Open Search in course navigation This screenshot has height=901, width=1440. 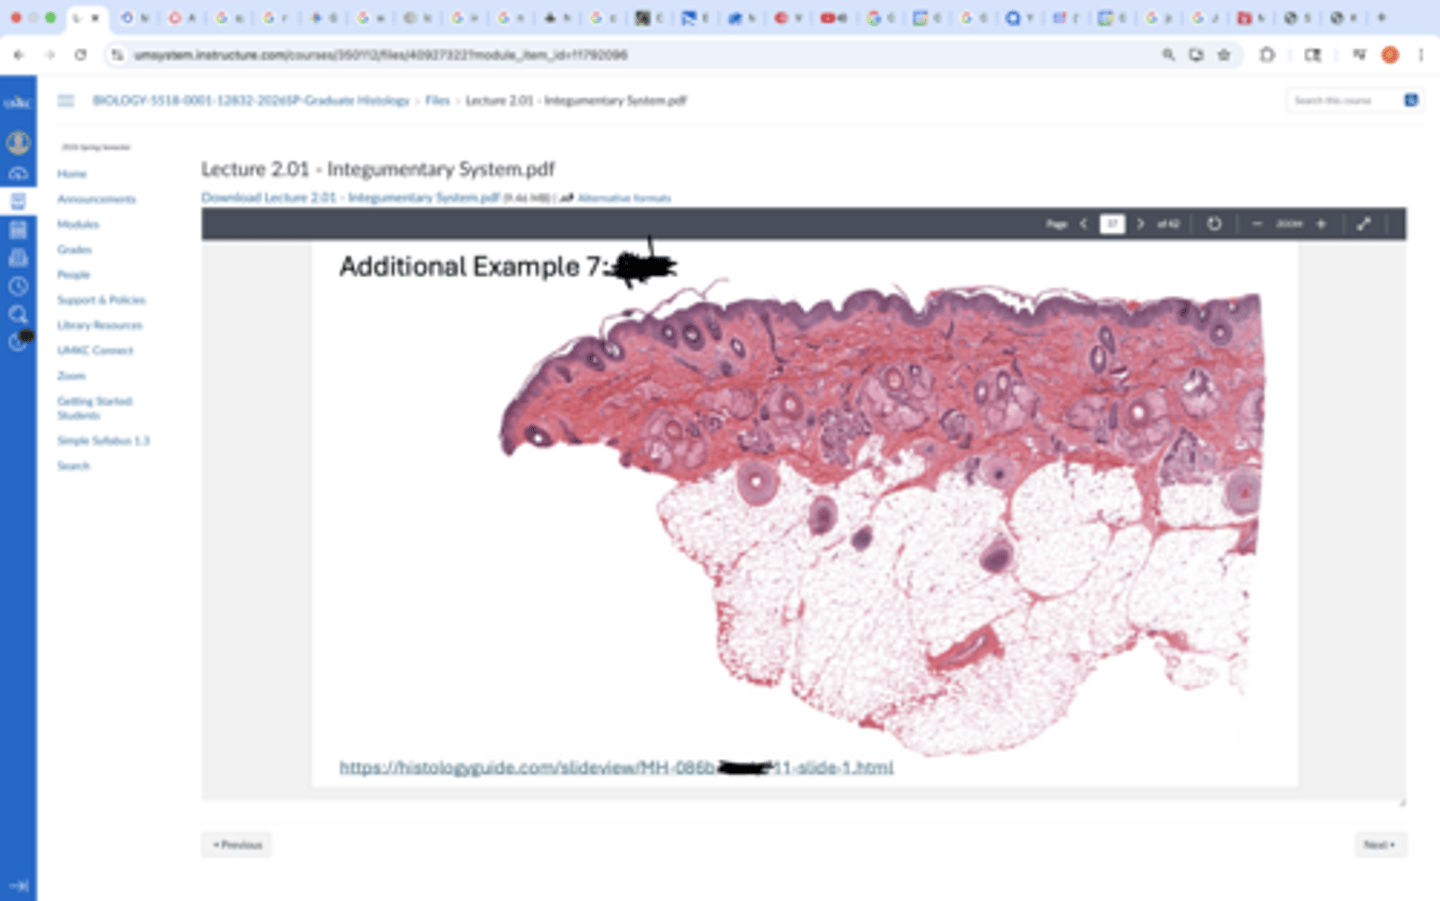pyautogui.click(x=73, y=466)
